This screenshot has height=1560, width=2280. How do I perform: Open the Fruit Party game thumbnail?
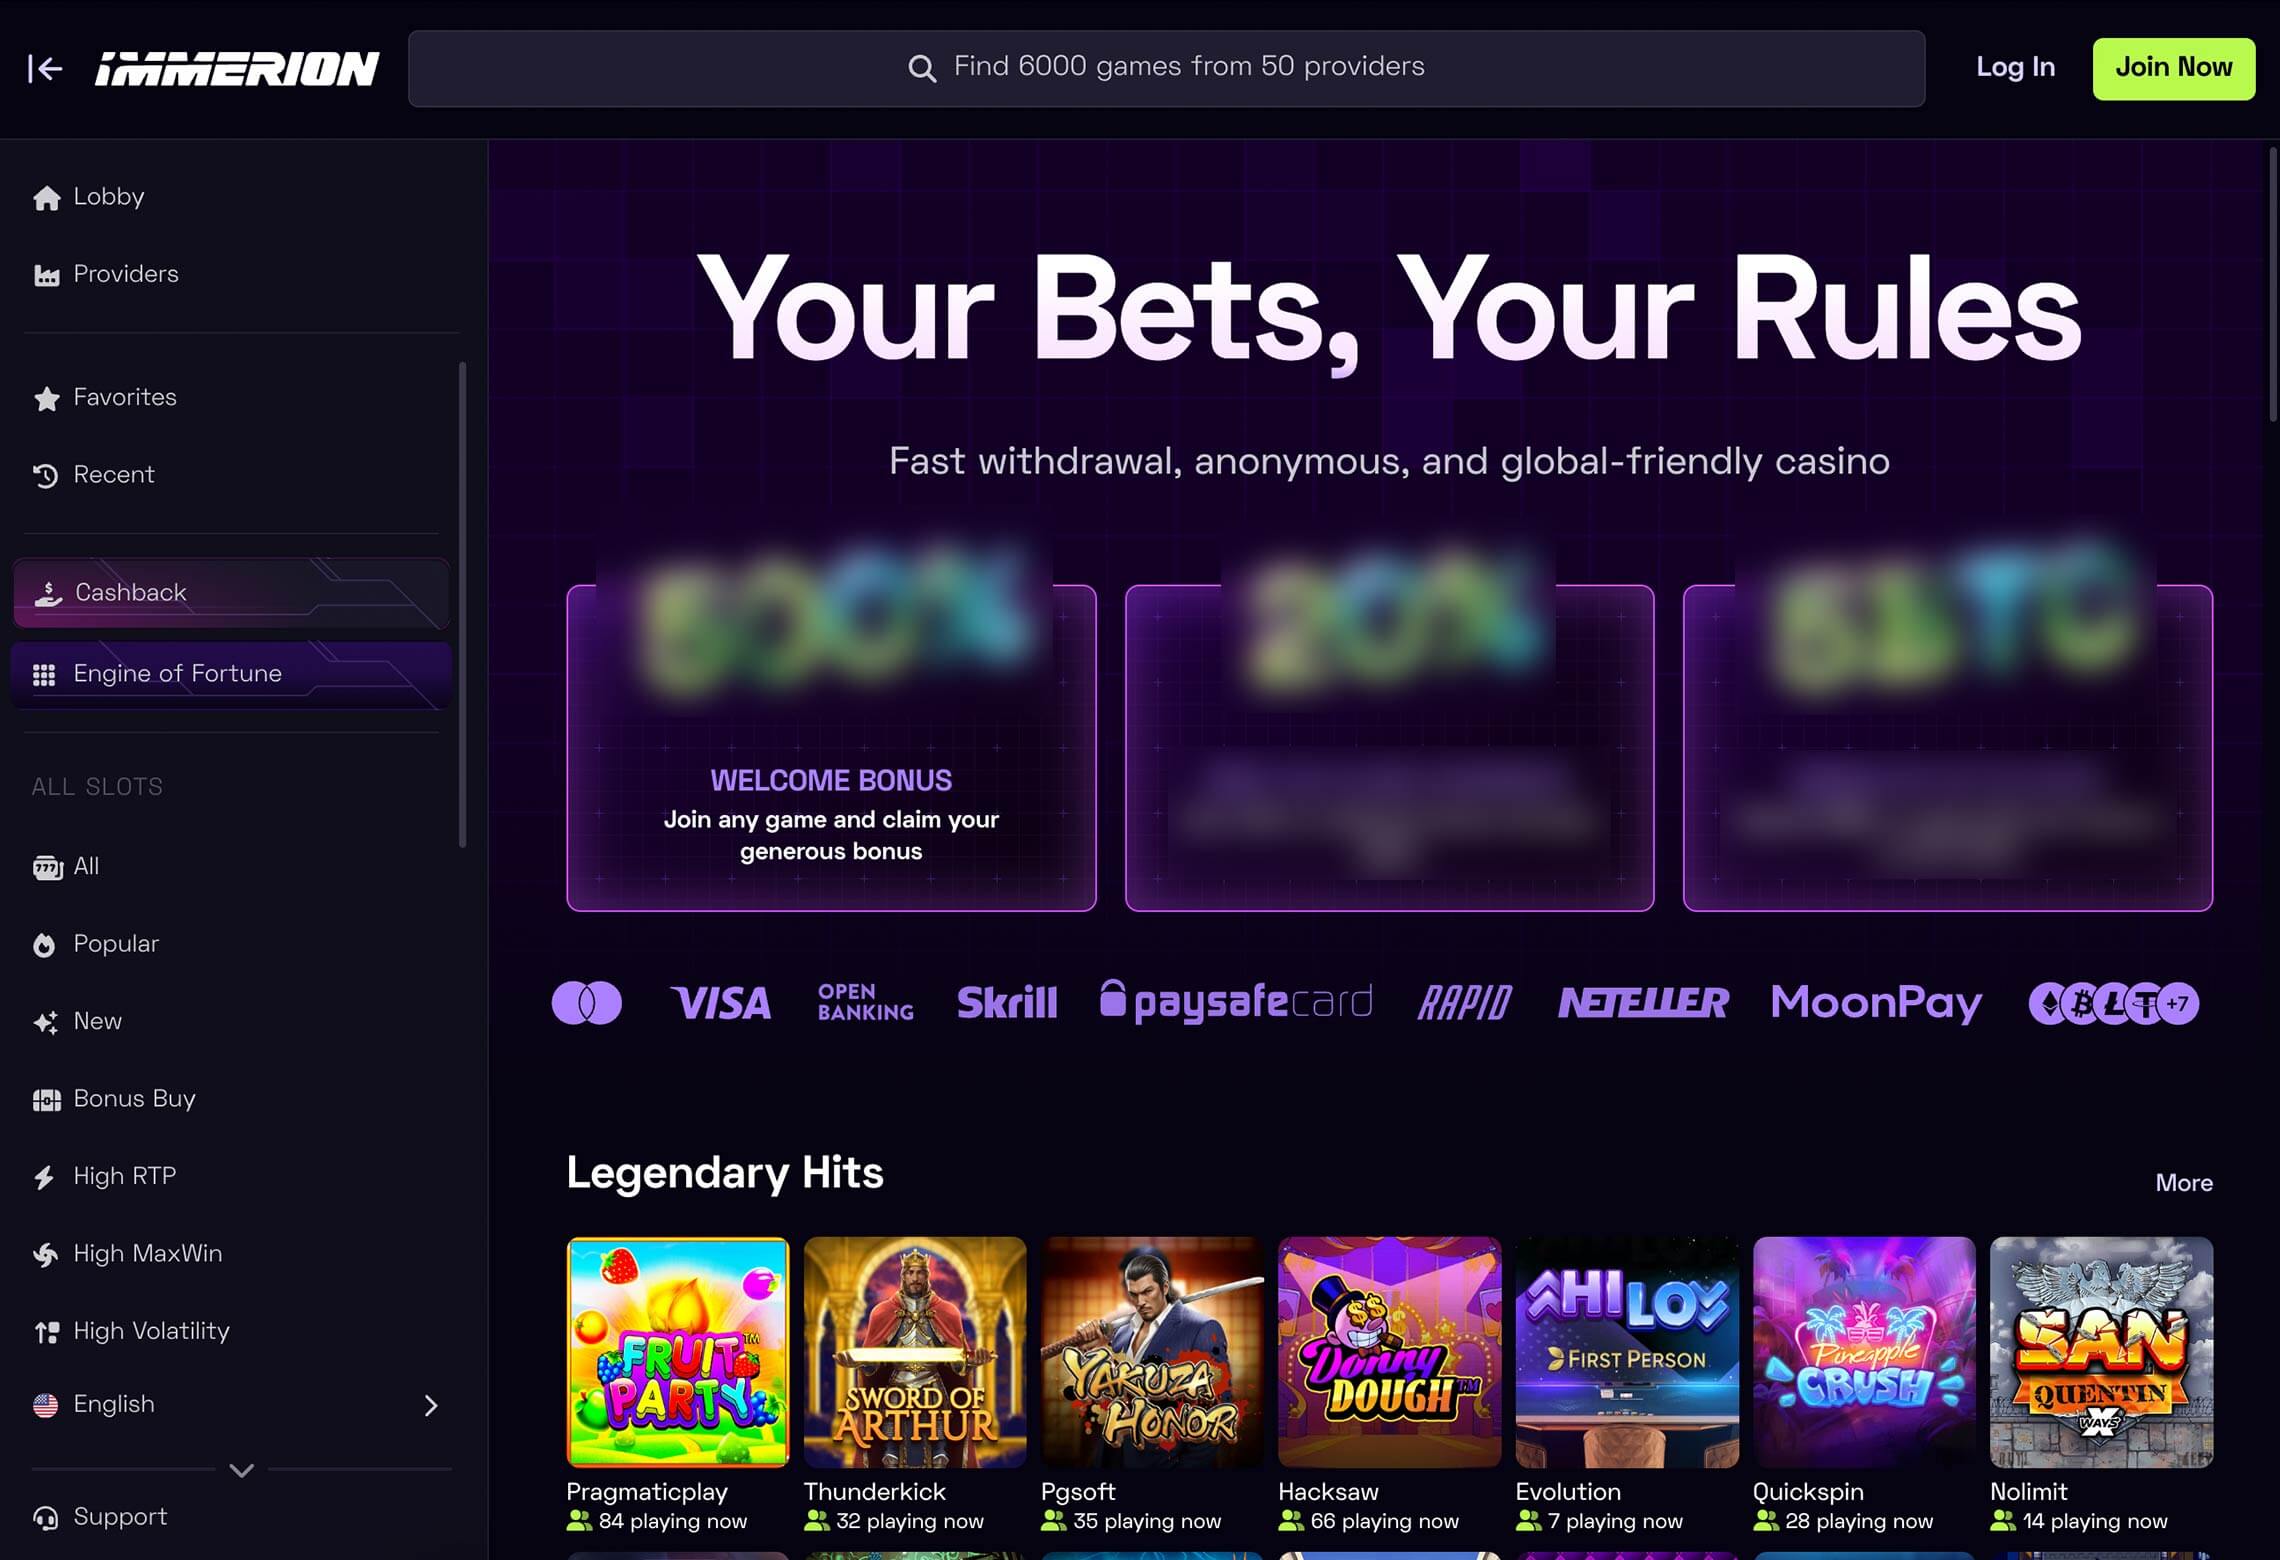[x=678, y=1352]
